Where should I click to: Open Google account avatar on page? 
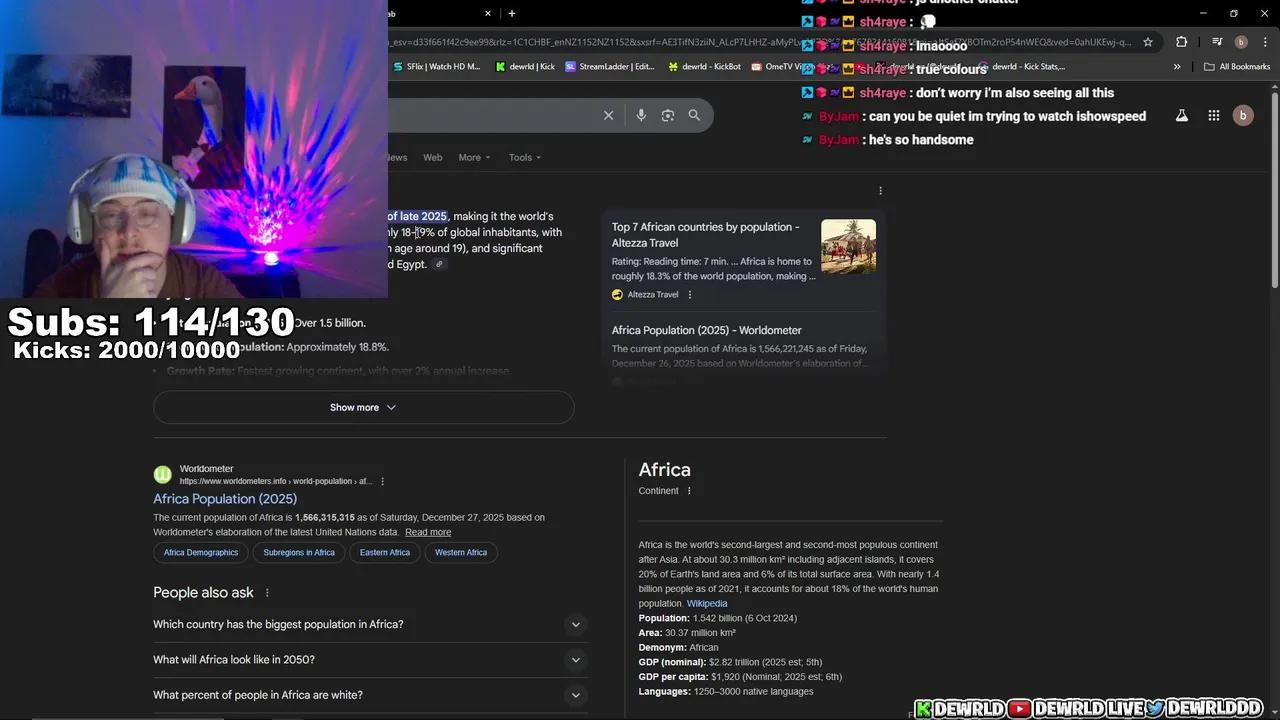pyautogui.click(x=1243, y=116)
